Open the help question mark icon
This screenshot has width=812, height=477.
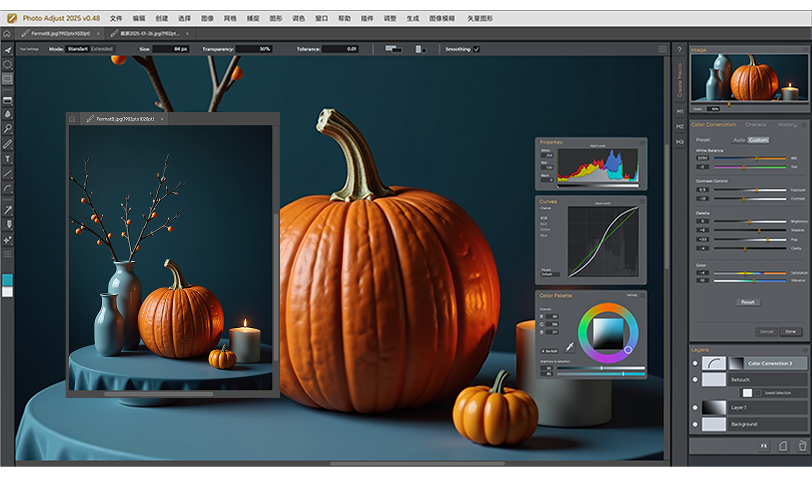pos(679,49)
